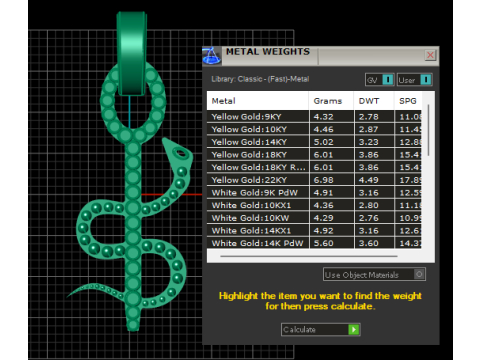The height and width of the screenshot is (360, 480).
Task: Select the White Gold:10KX1 row
Action: click(x=314, y=205)
